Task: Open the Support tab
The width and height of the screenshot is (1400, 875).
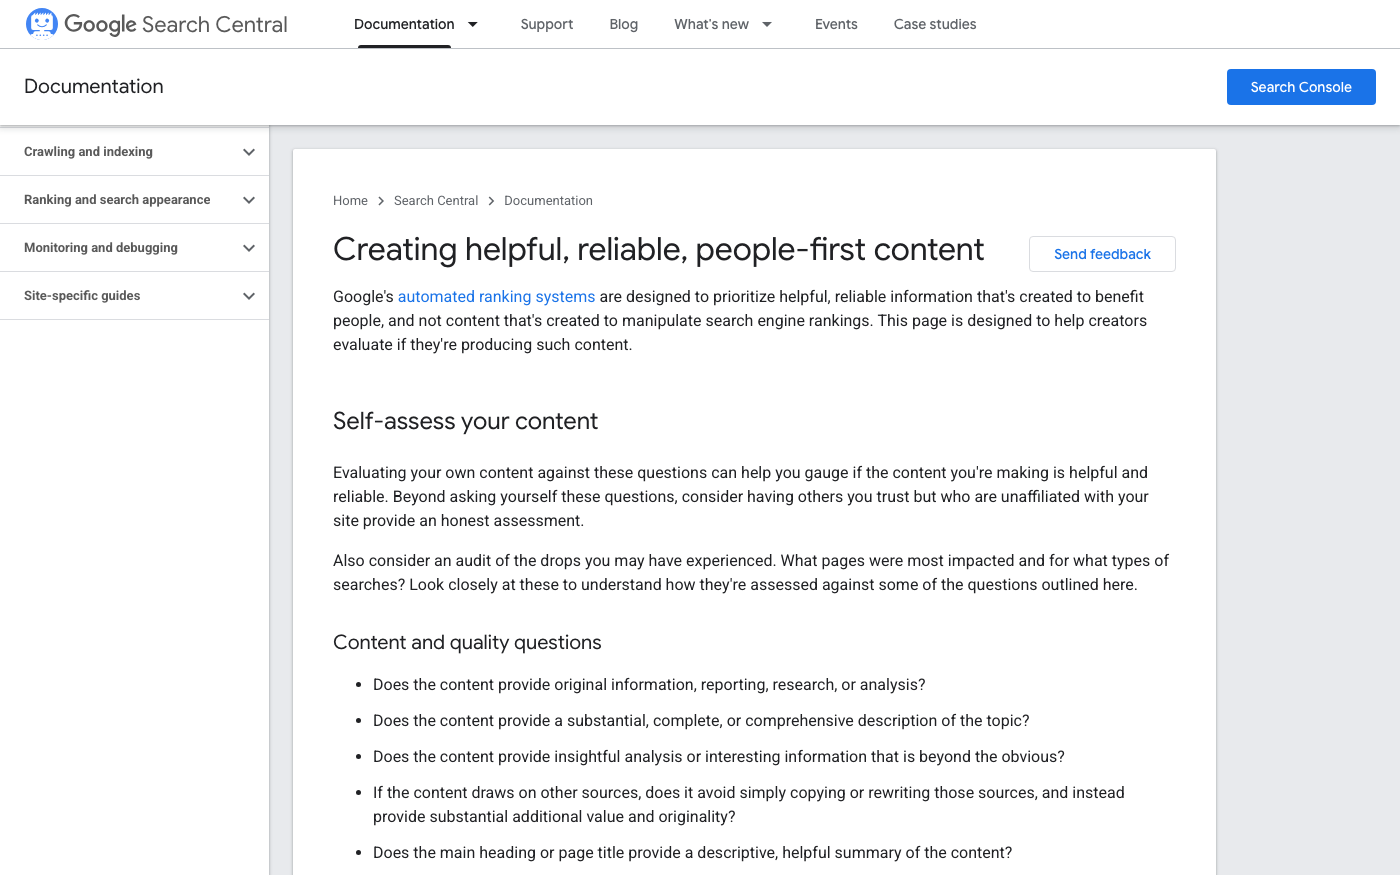Action: [x=546, y=24]
